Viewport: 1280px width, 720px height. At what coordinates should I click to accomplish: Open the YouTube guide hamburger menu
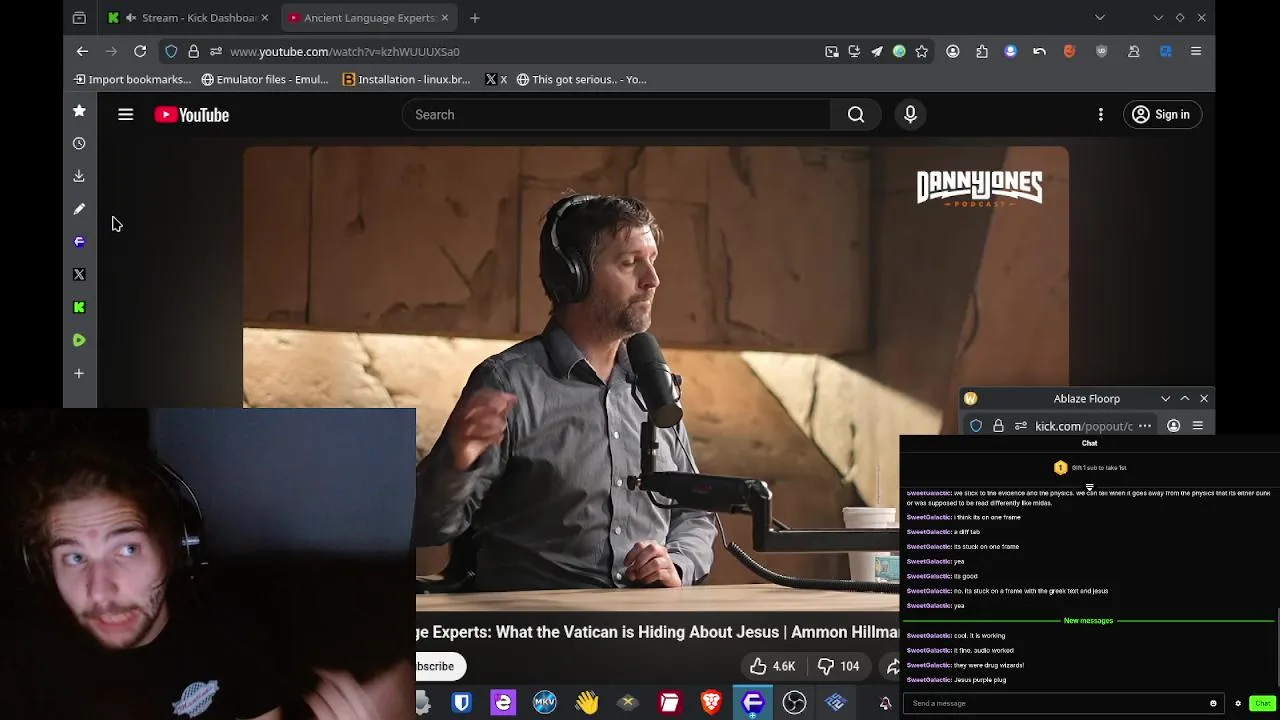(x=125, y=115)
